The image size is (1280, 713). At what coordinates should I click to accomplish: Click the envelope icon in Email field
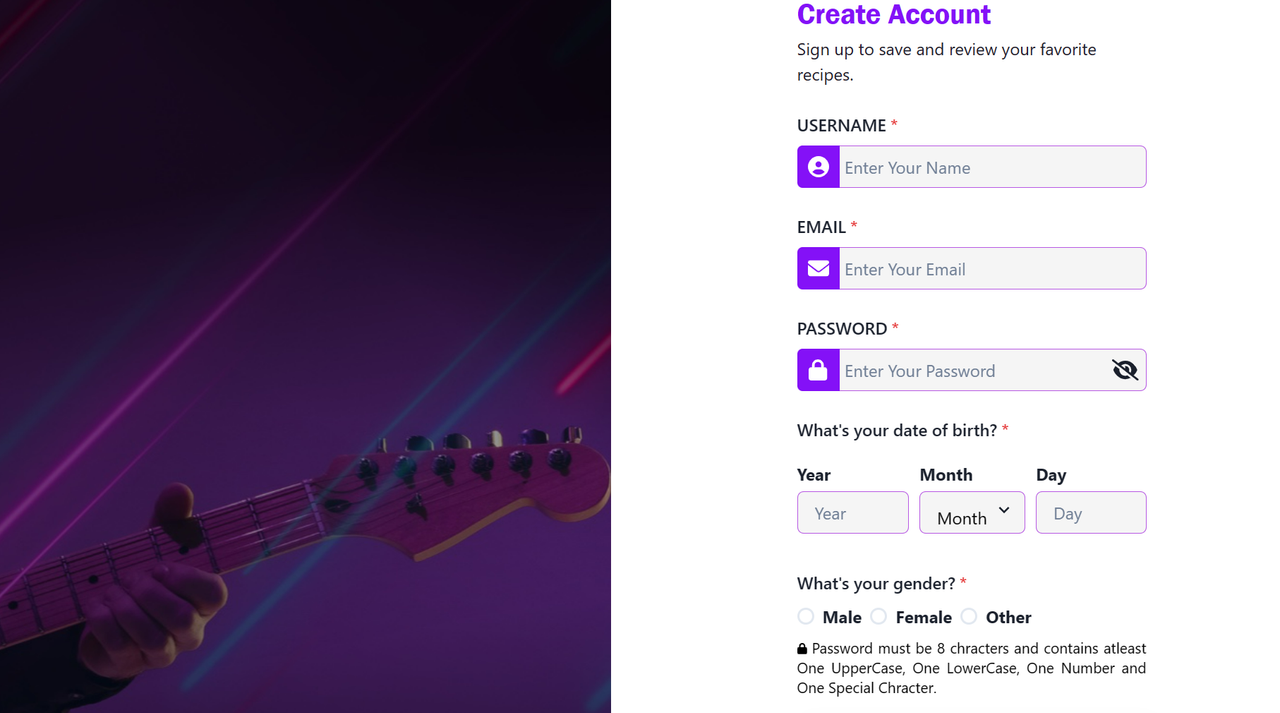(x=818, y=269)
